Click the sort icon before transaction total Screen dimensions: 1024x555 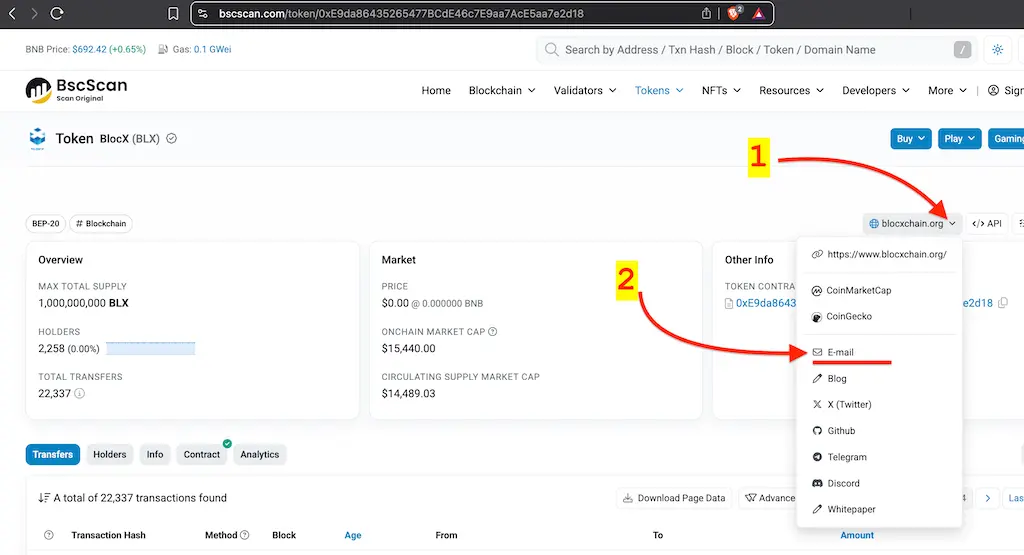44,498
